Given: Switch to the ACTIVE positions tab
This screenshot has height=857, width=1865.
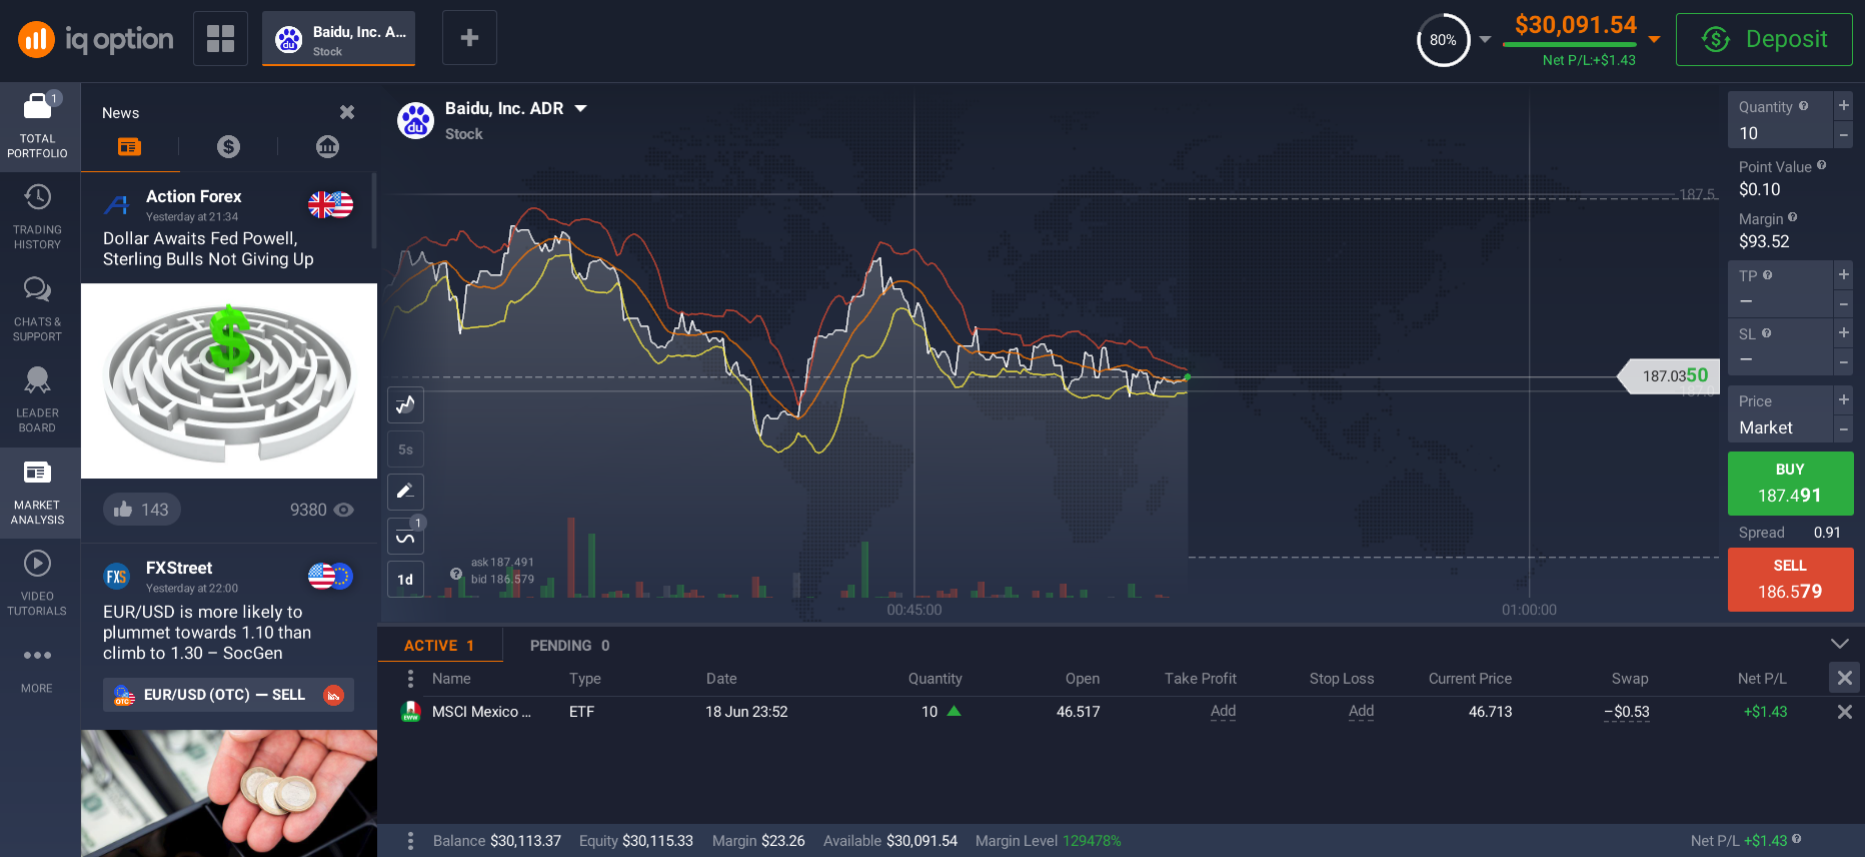Looking at the screenshot, I should pyautogui.click(x=439, y=646).
